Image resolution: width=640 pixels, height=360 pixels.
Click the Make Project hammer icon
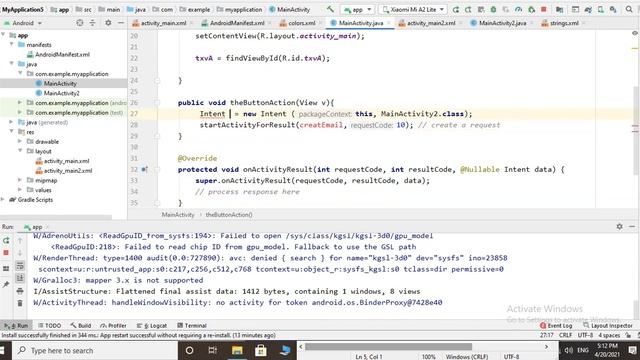330,9
